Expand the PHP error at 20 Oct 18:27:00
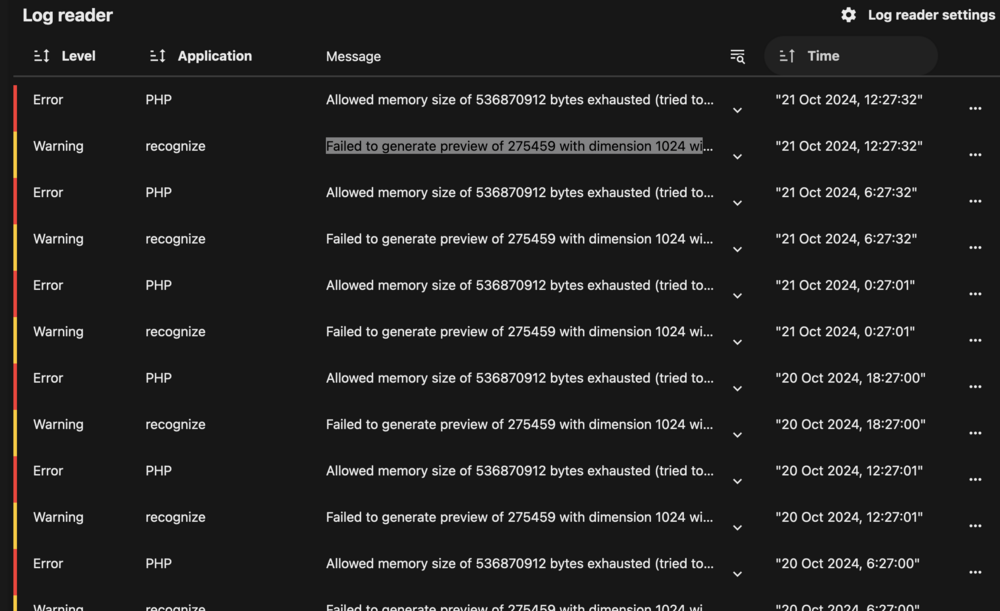Screen dimensions: 1000x611 [x=737, y=388]
